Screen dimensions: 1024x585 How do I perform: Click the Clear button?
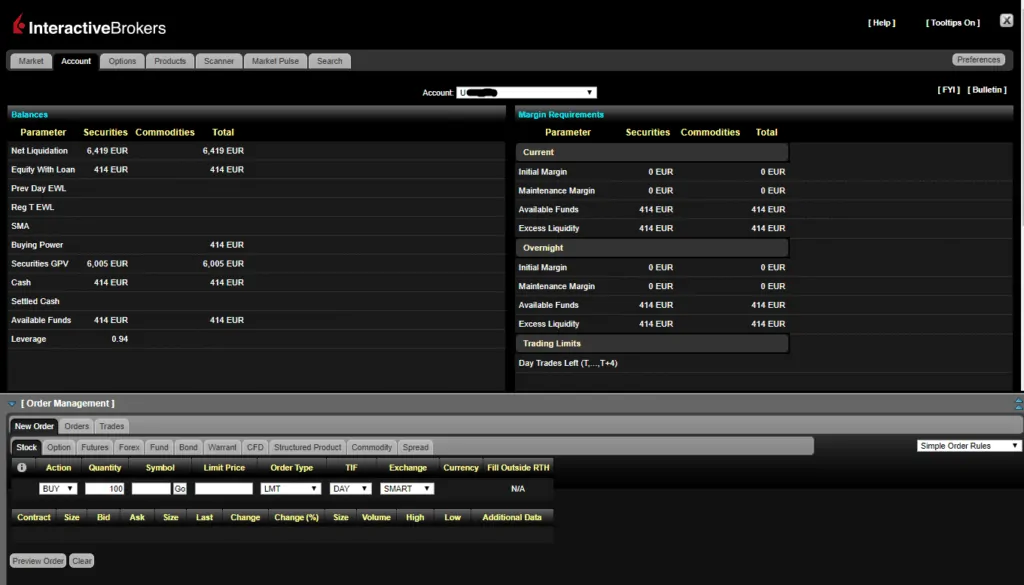(x=82, y=561)
